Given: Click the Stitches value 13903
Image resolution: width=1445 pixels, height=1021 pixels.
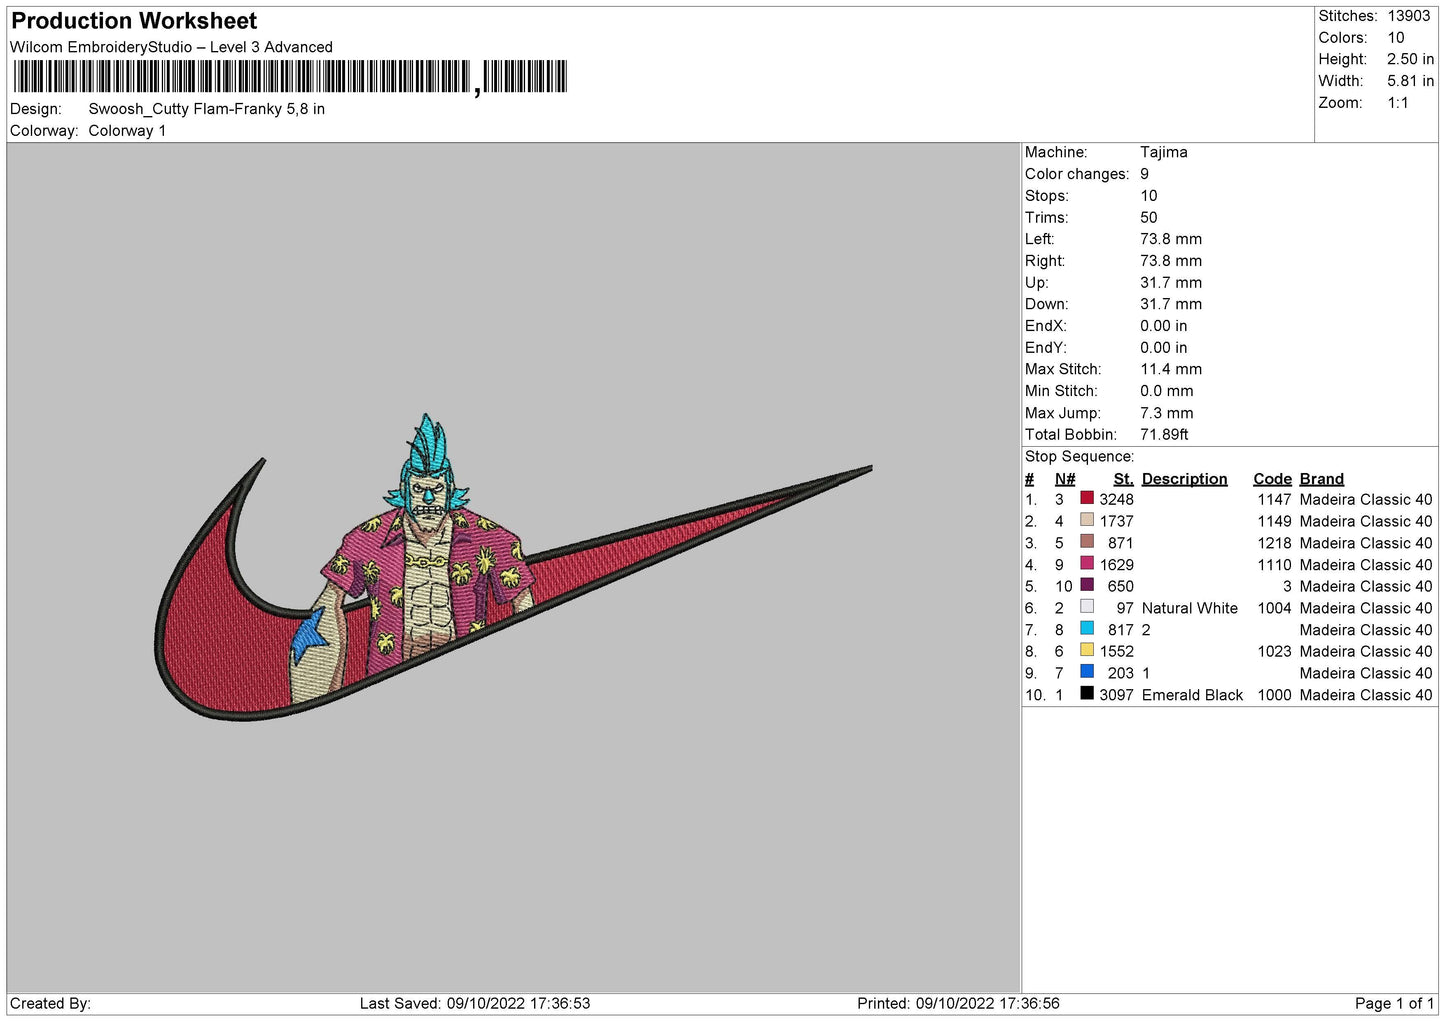Looking at the screenshot, I should [1409, 16].
